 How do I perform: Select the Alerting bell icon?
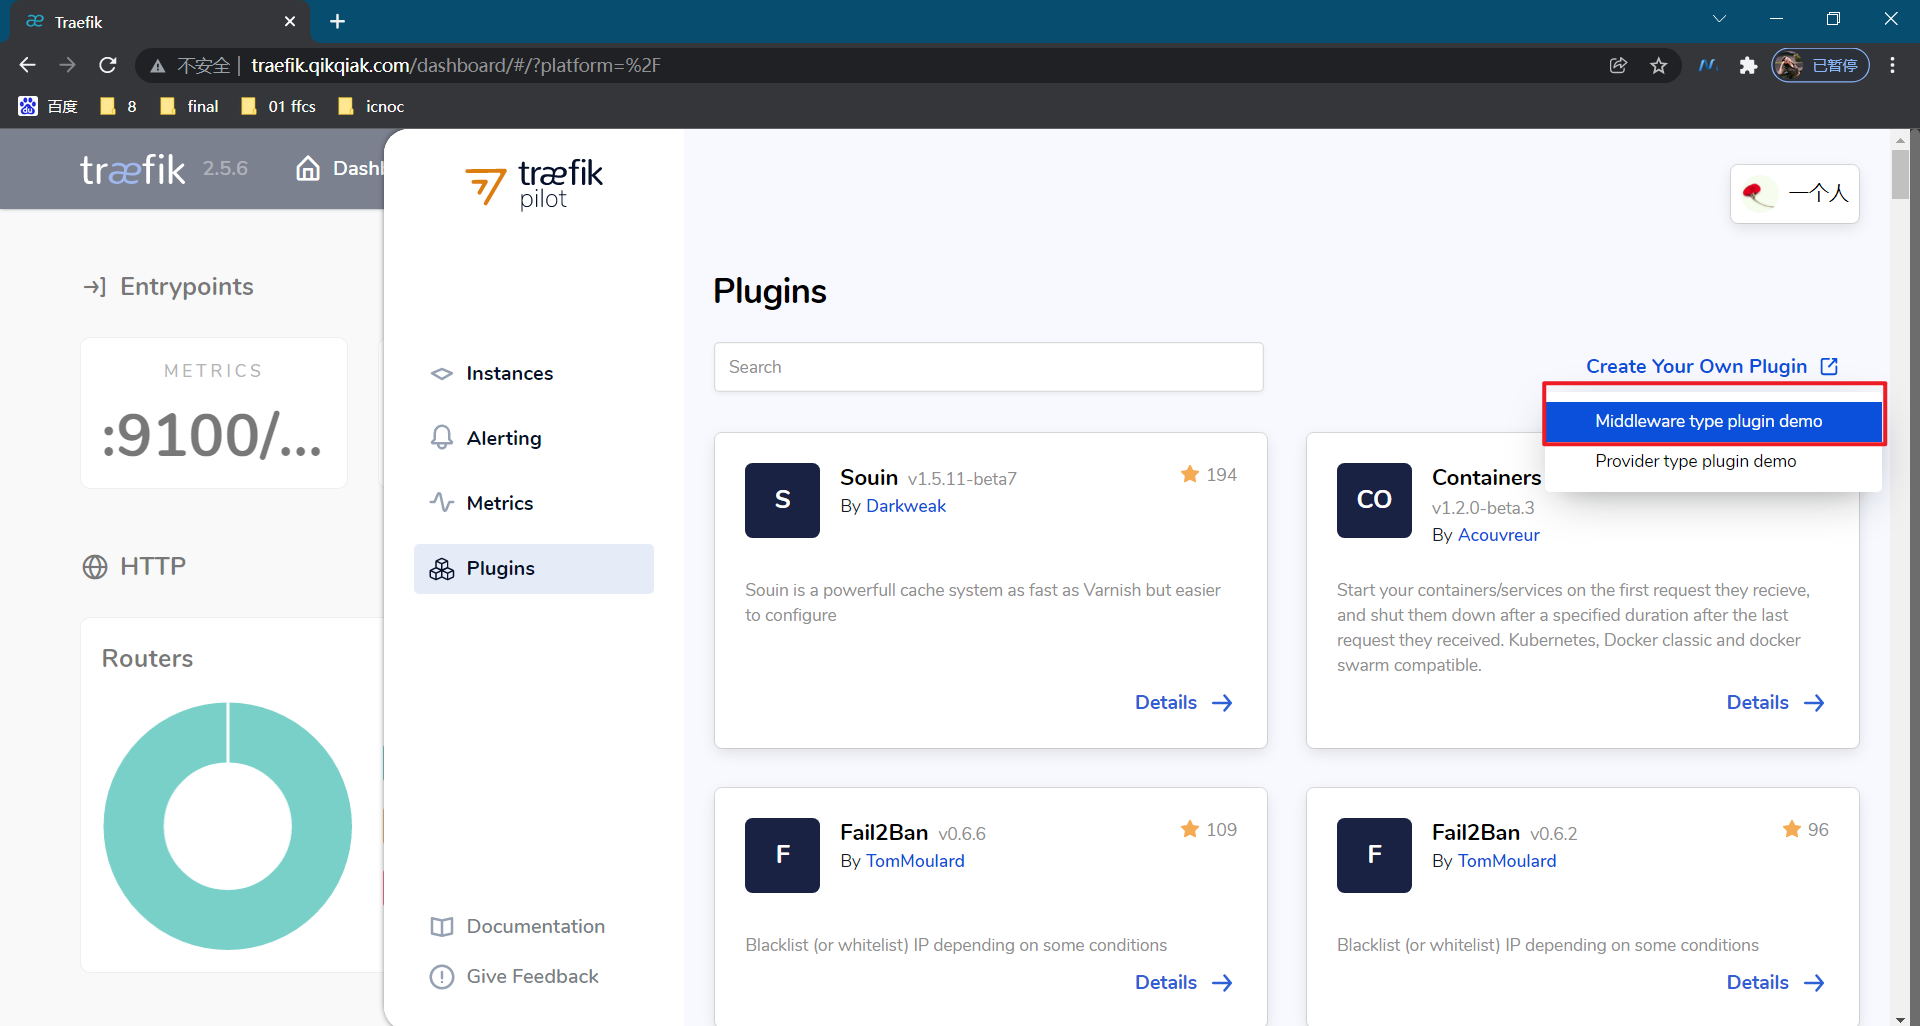442,437
